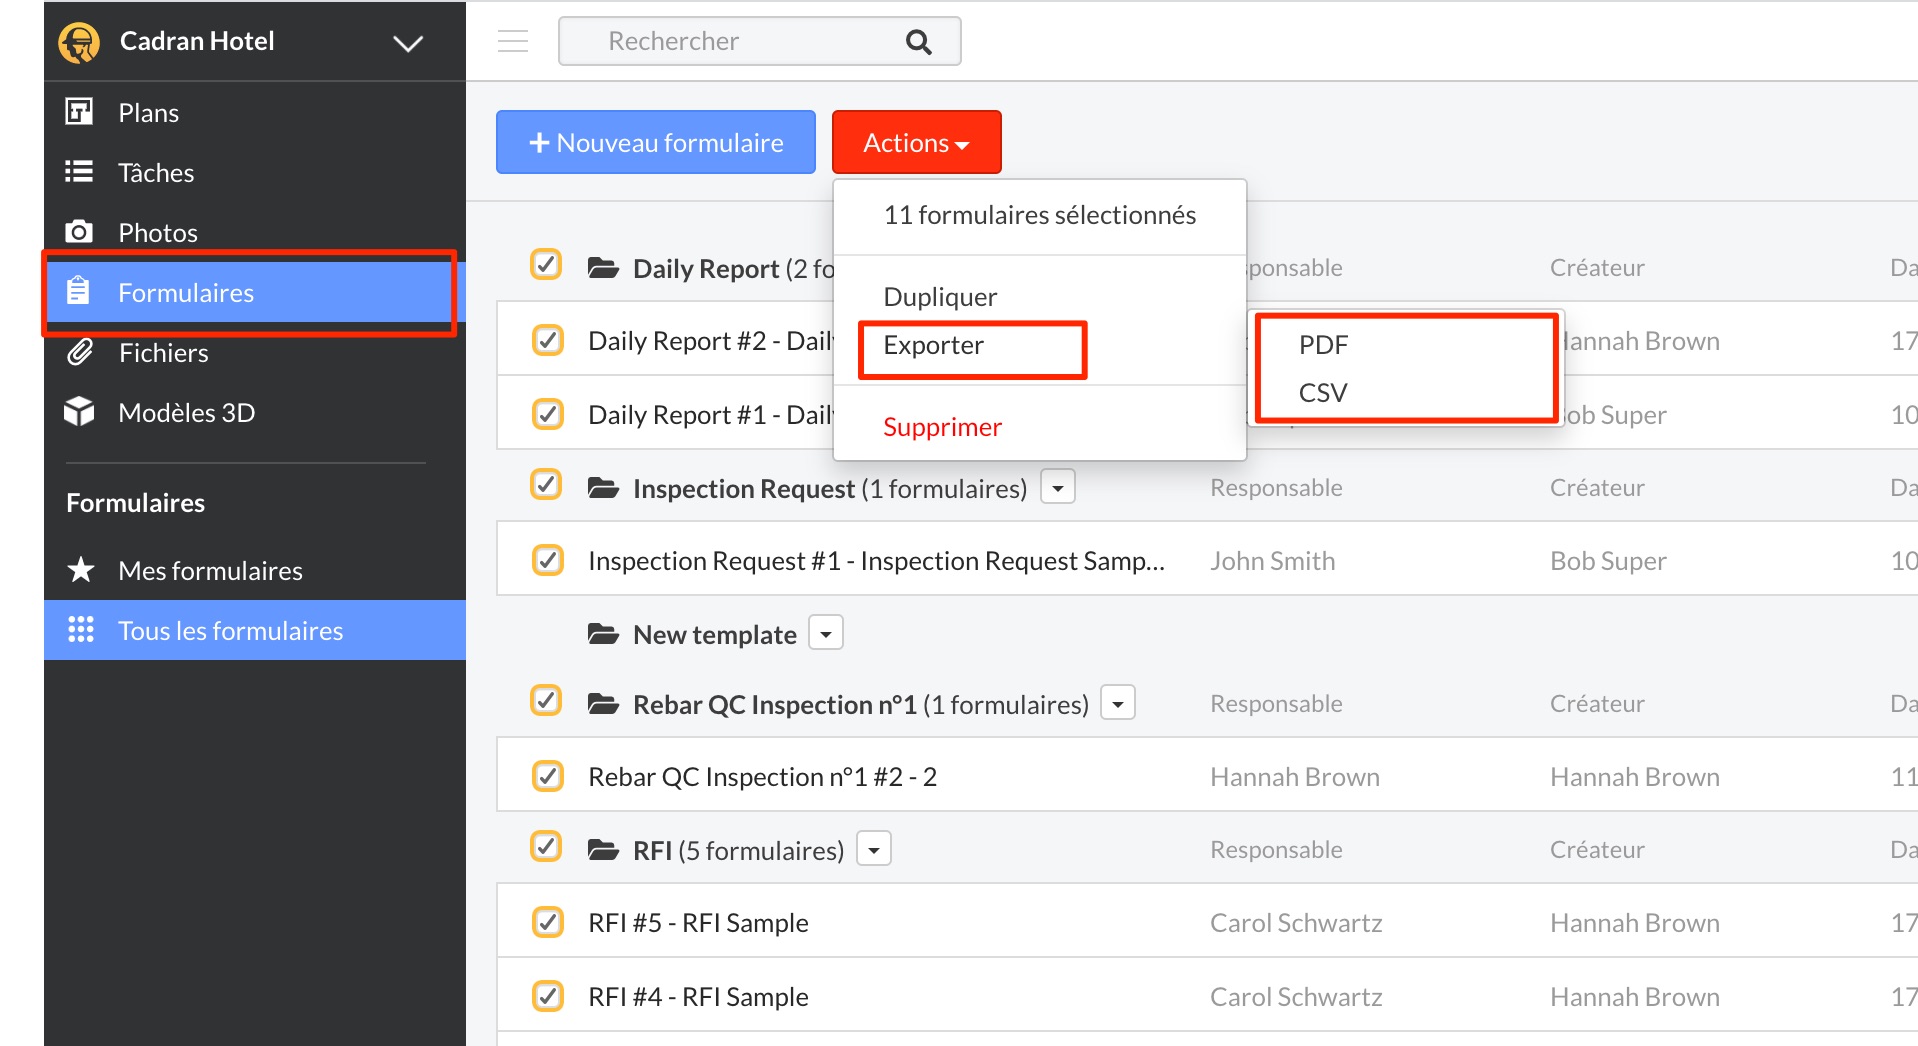Open the New template dropdown arrow
The height and width of the screenshot is (1046, 1918).
click(x=826, y=634)
